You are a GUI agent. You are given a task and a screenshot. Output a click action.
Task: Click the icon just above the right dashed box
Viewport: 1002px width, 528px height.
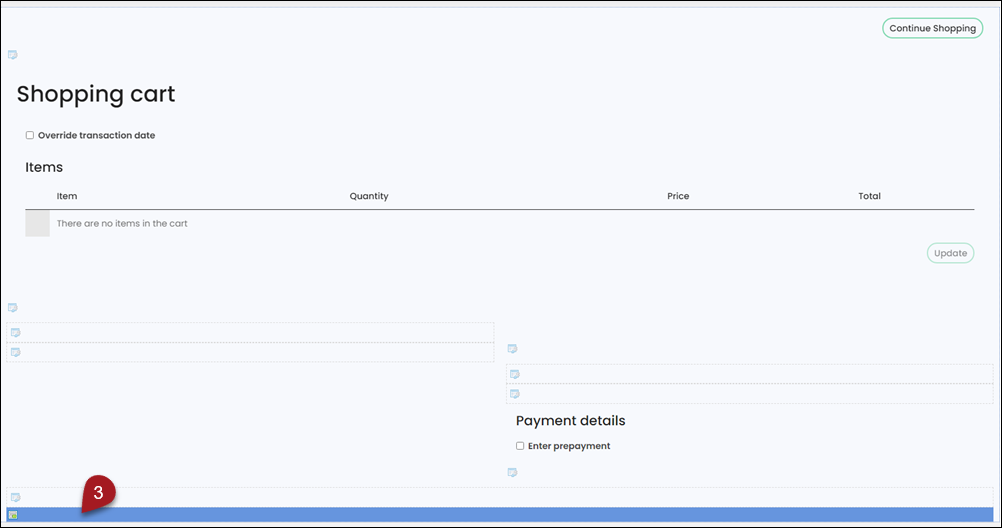pos(512,349)
